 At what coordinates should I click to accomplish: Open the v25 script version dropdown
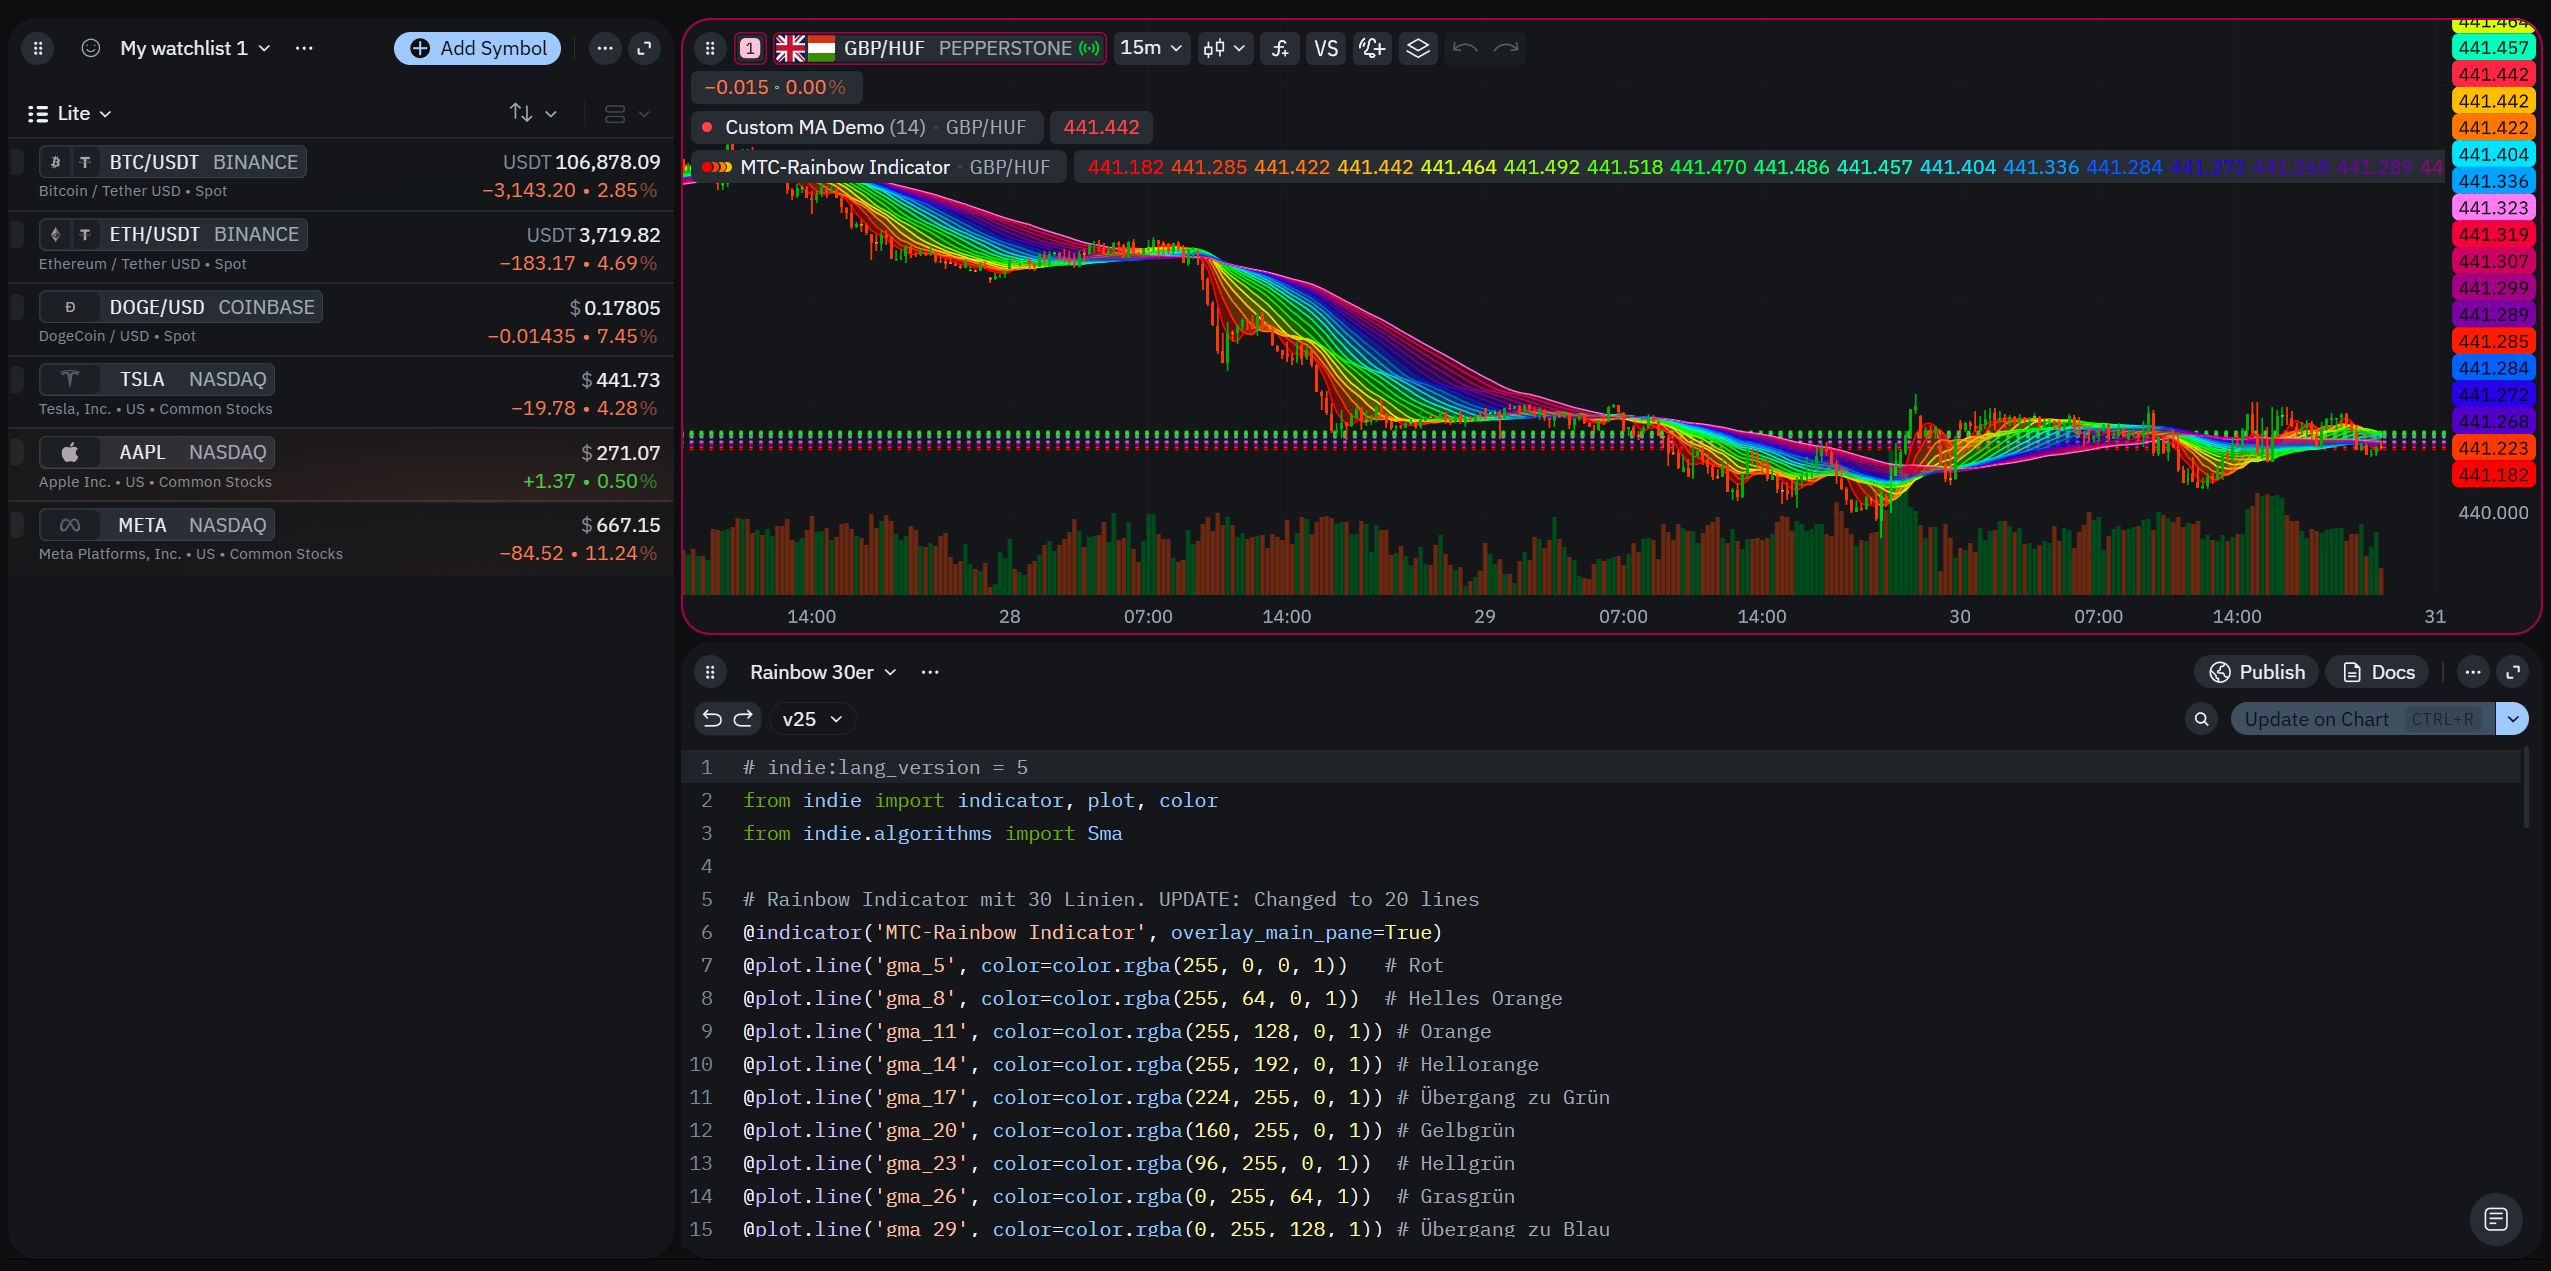coord(810,718)
